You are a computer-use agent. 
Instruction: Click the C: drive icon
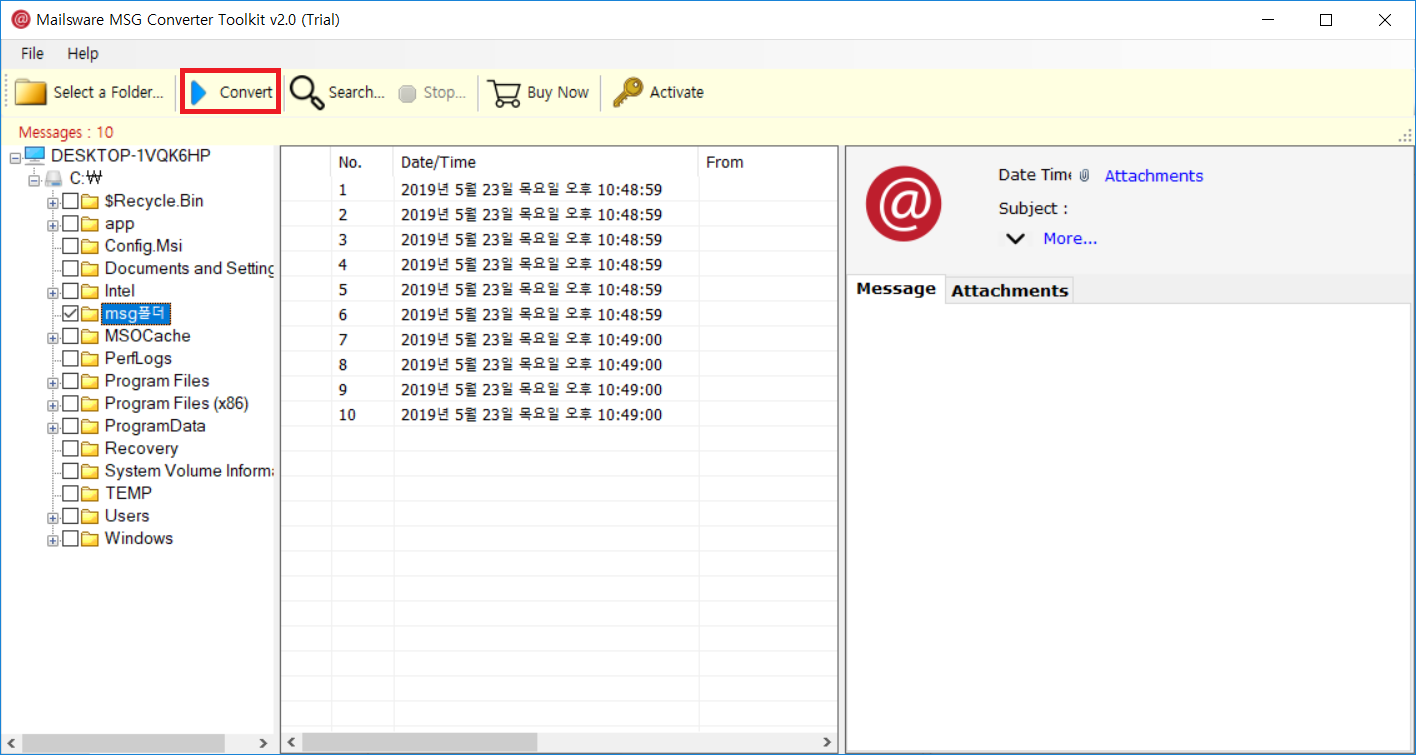(x=54, y=178)
